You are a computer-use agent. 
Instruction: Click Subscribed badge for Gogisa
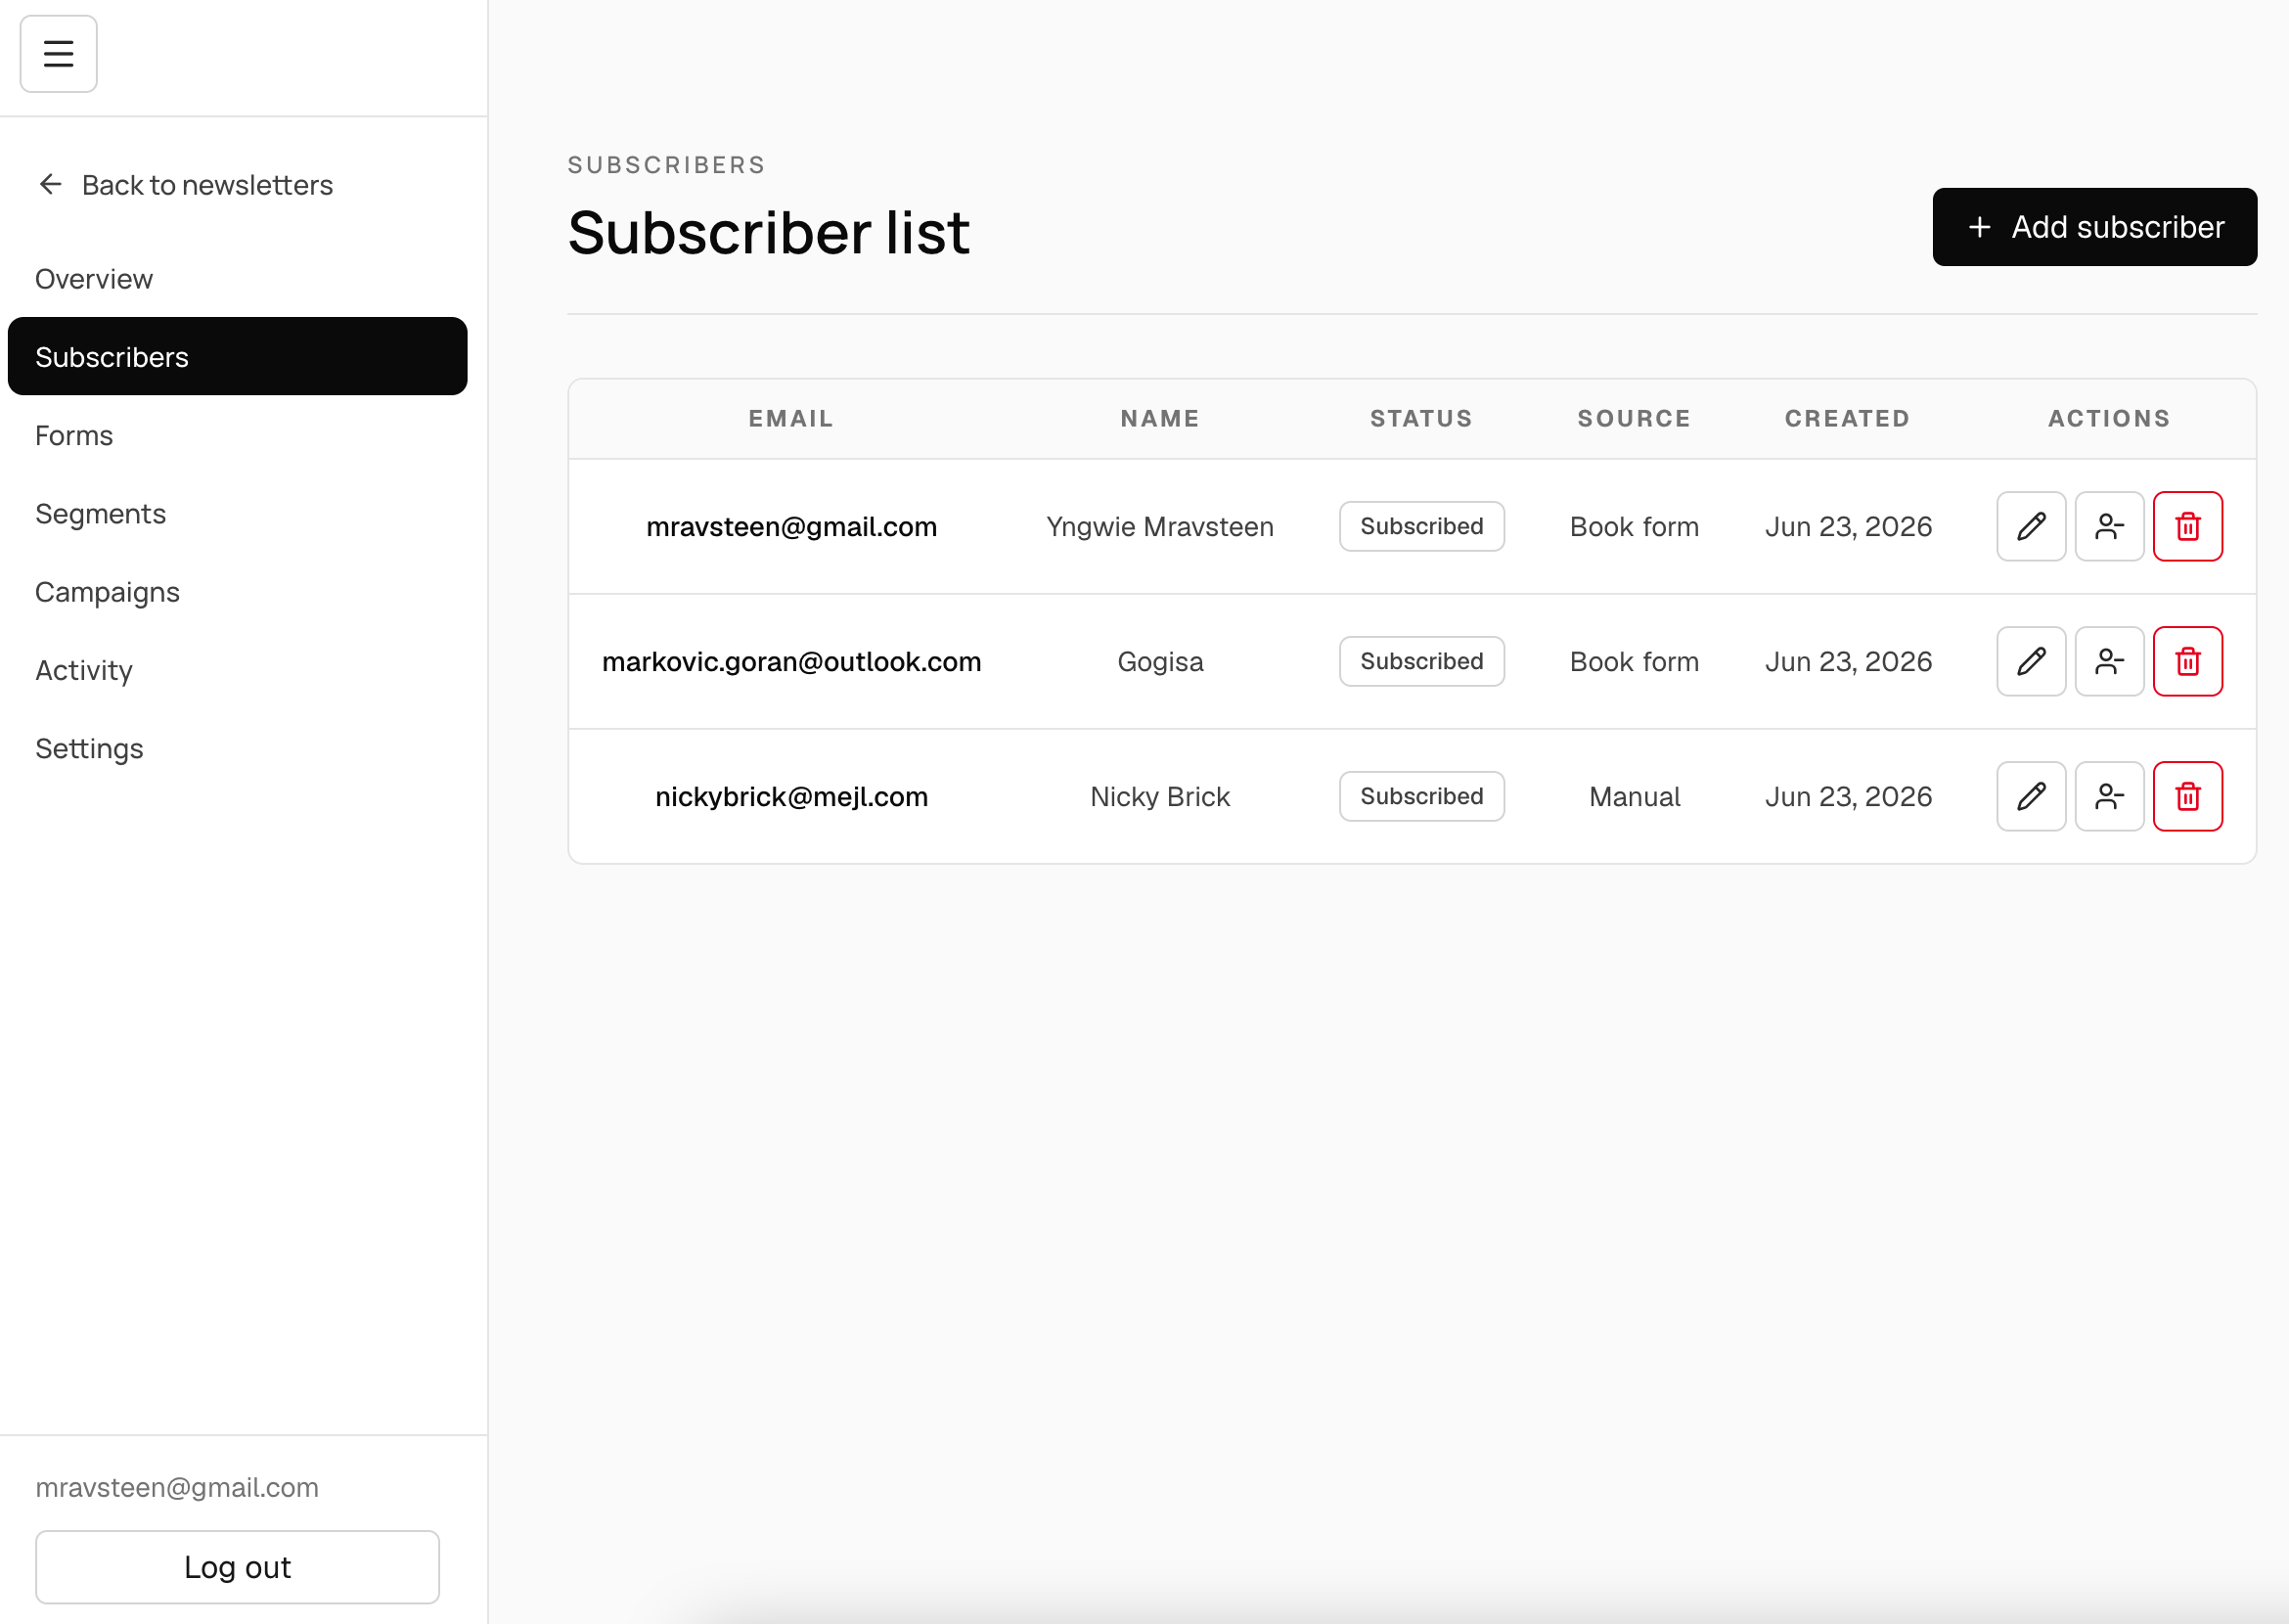click(1421, 661)
